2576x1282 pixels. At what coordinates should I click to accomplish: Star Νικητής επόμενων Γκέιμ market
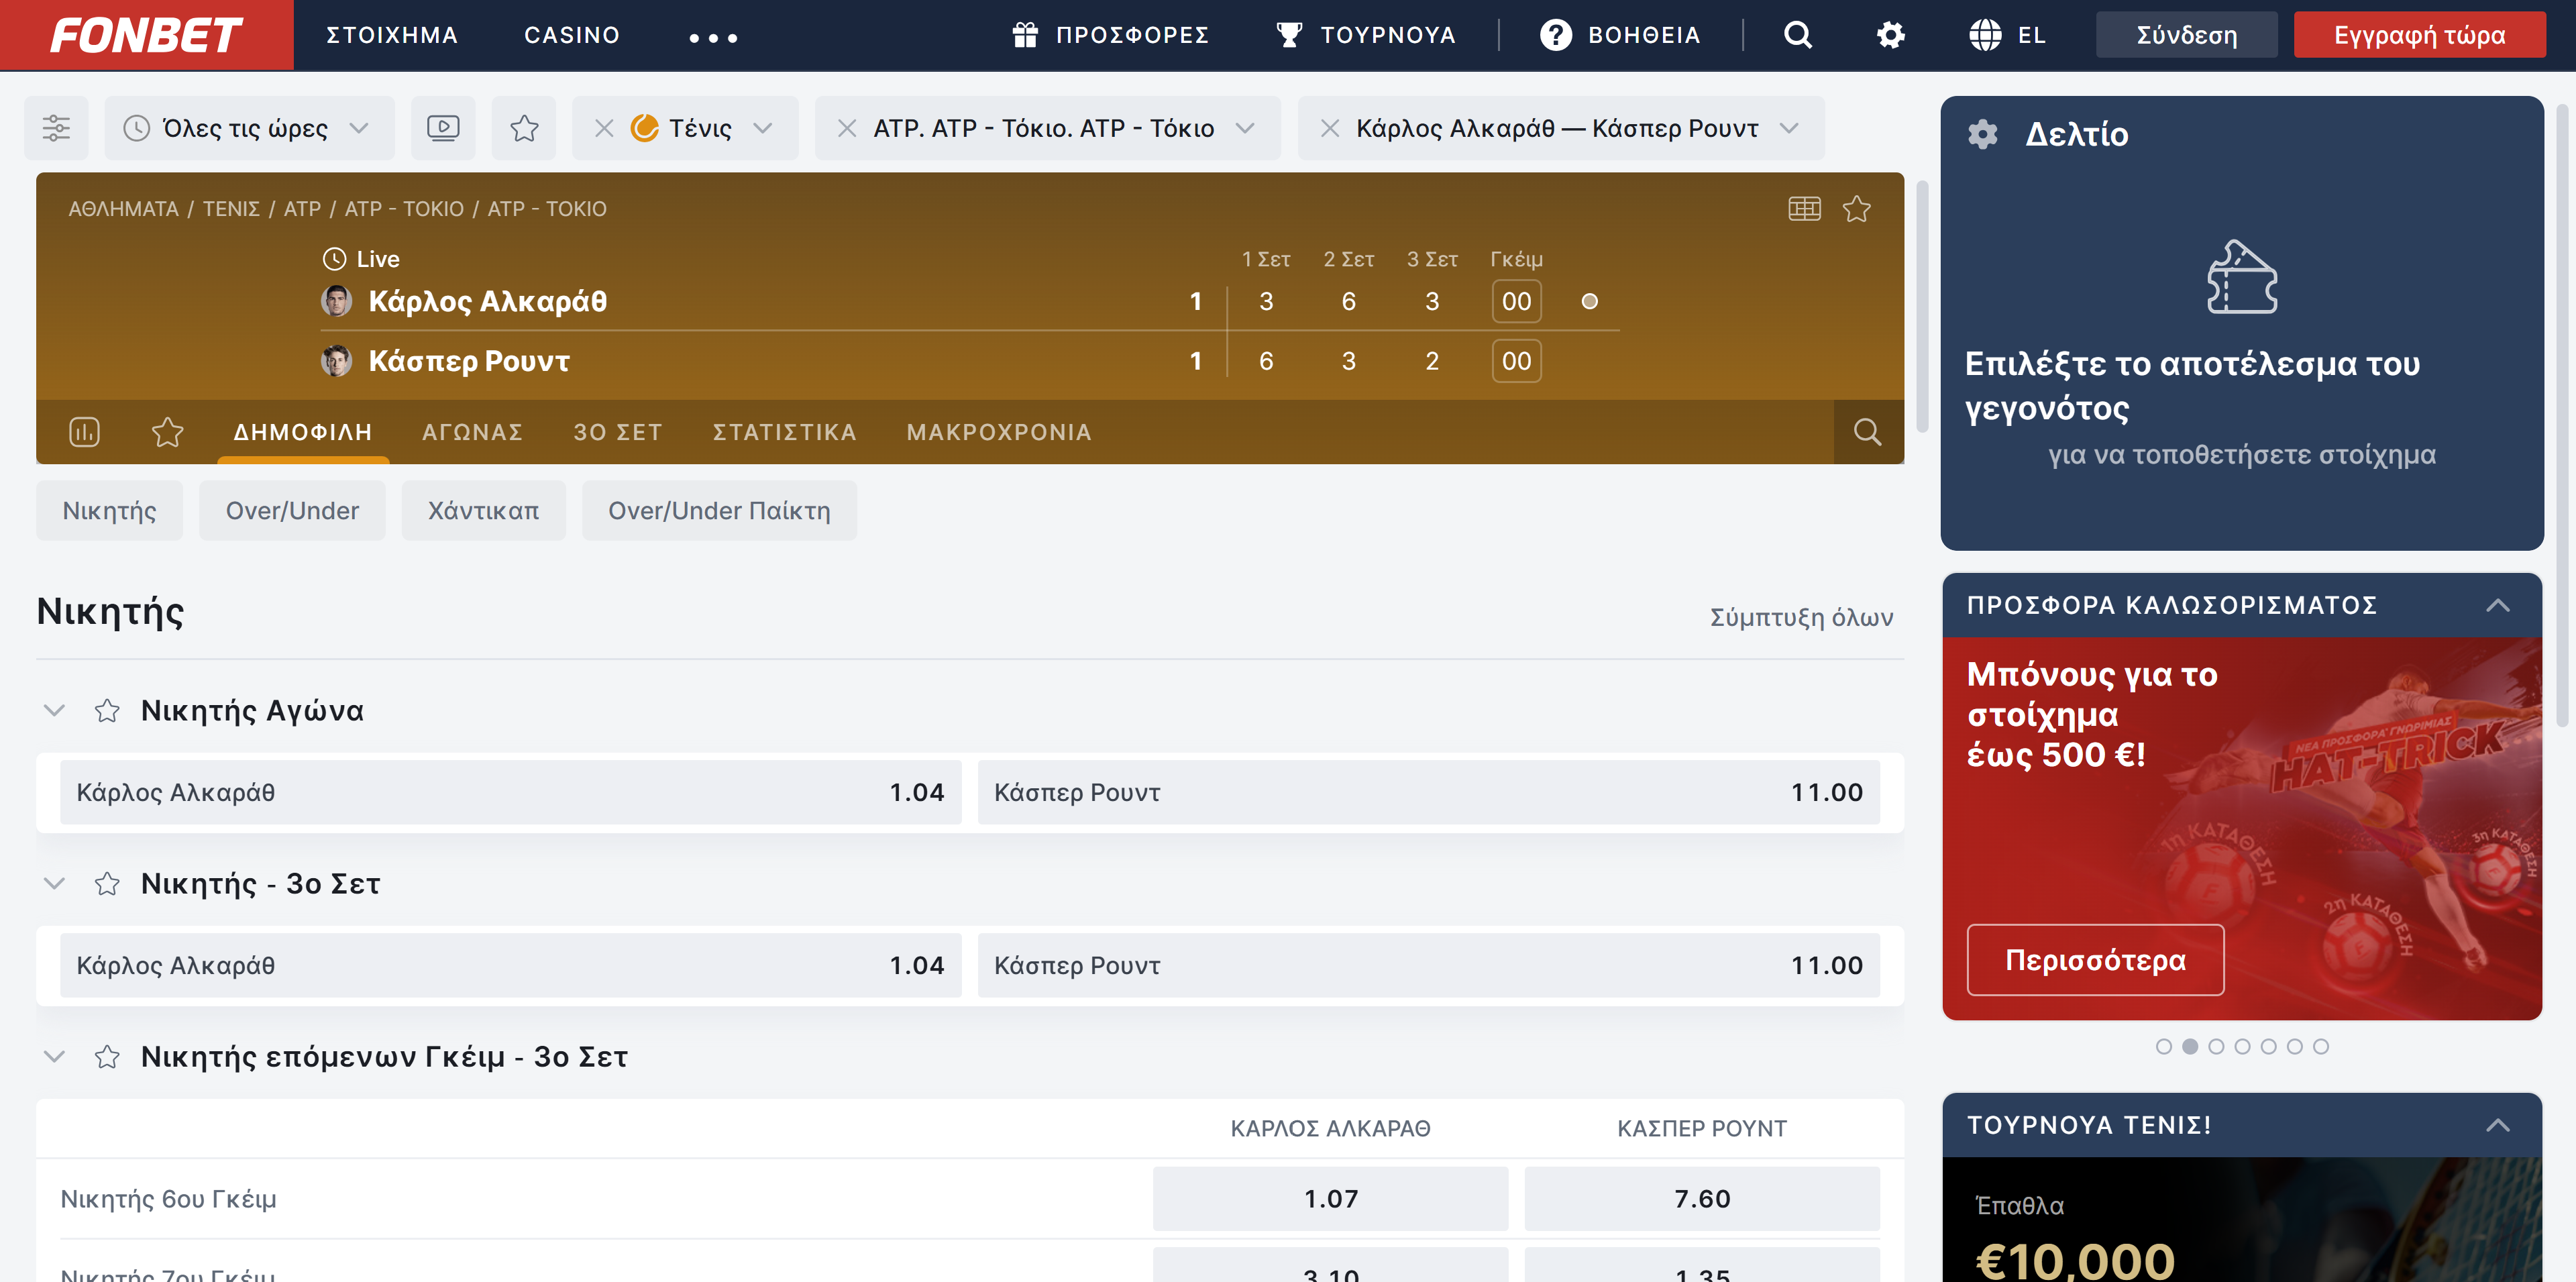tap(107, 1057)
